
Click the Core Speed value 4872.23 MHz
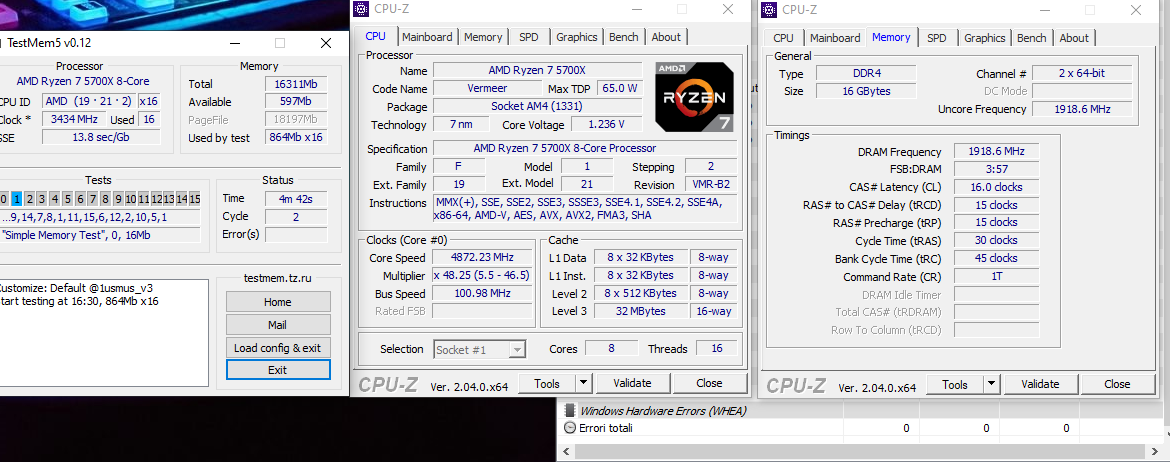(483, 257)
